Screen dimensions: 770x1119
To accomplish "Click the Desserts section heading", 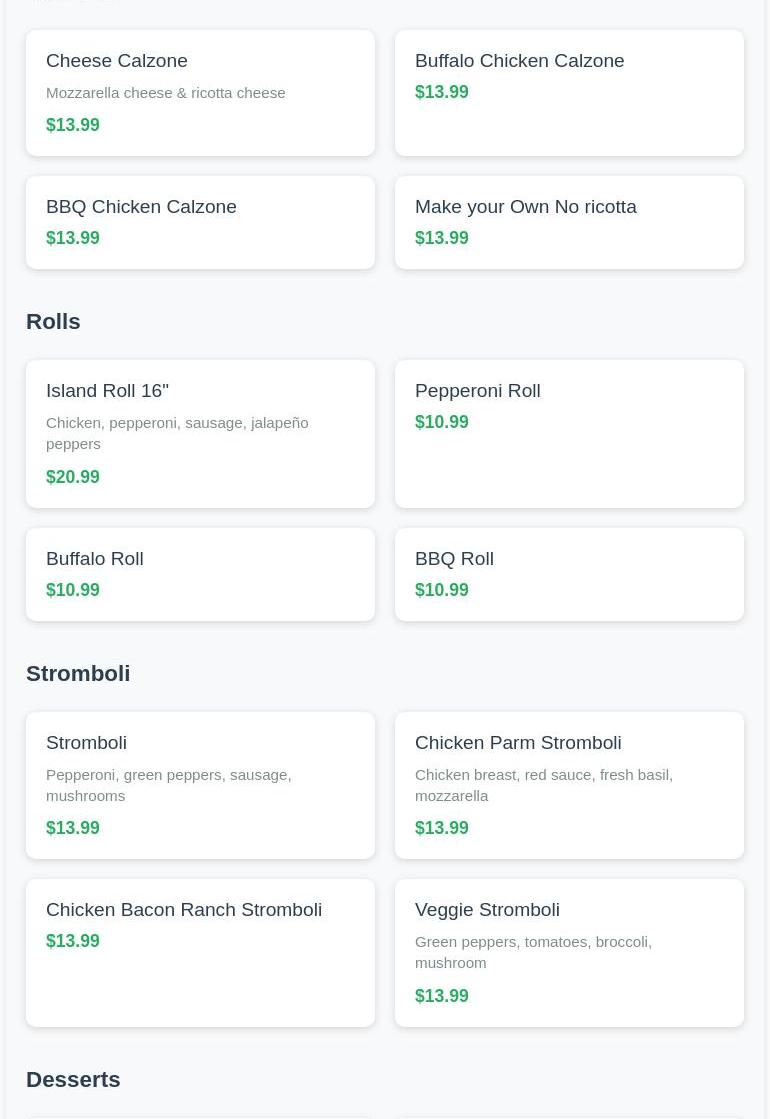I will coord(73,1079).
